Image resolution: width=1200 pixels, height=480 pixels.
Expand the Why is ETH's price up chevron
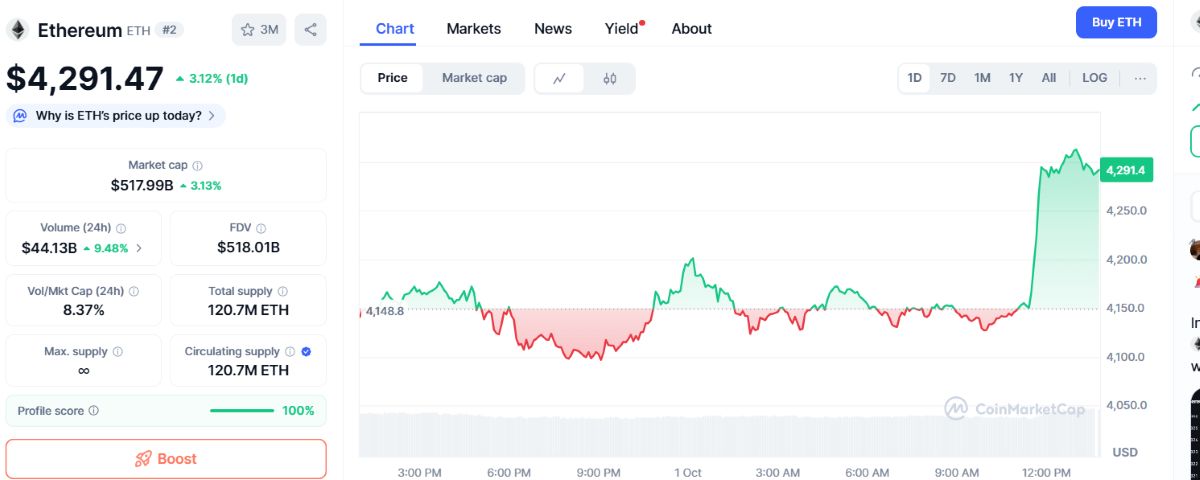point(211,116)
